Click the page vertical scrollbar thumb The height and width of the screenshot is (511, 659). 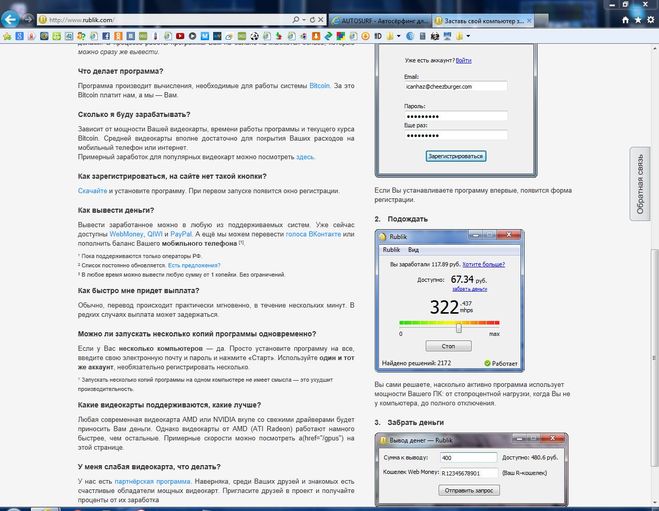pyautogui.click(x=654, y=357)
